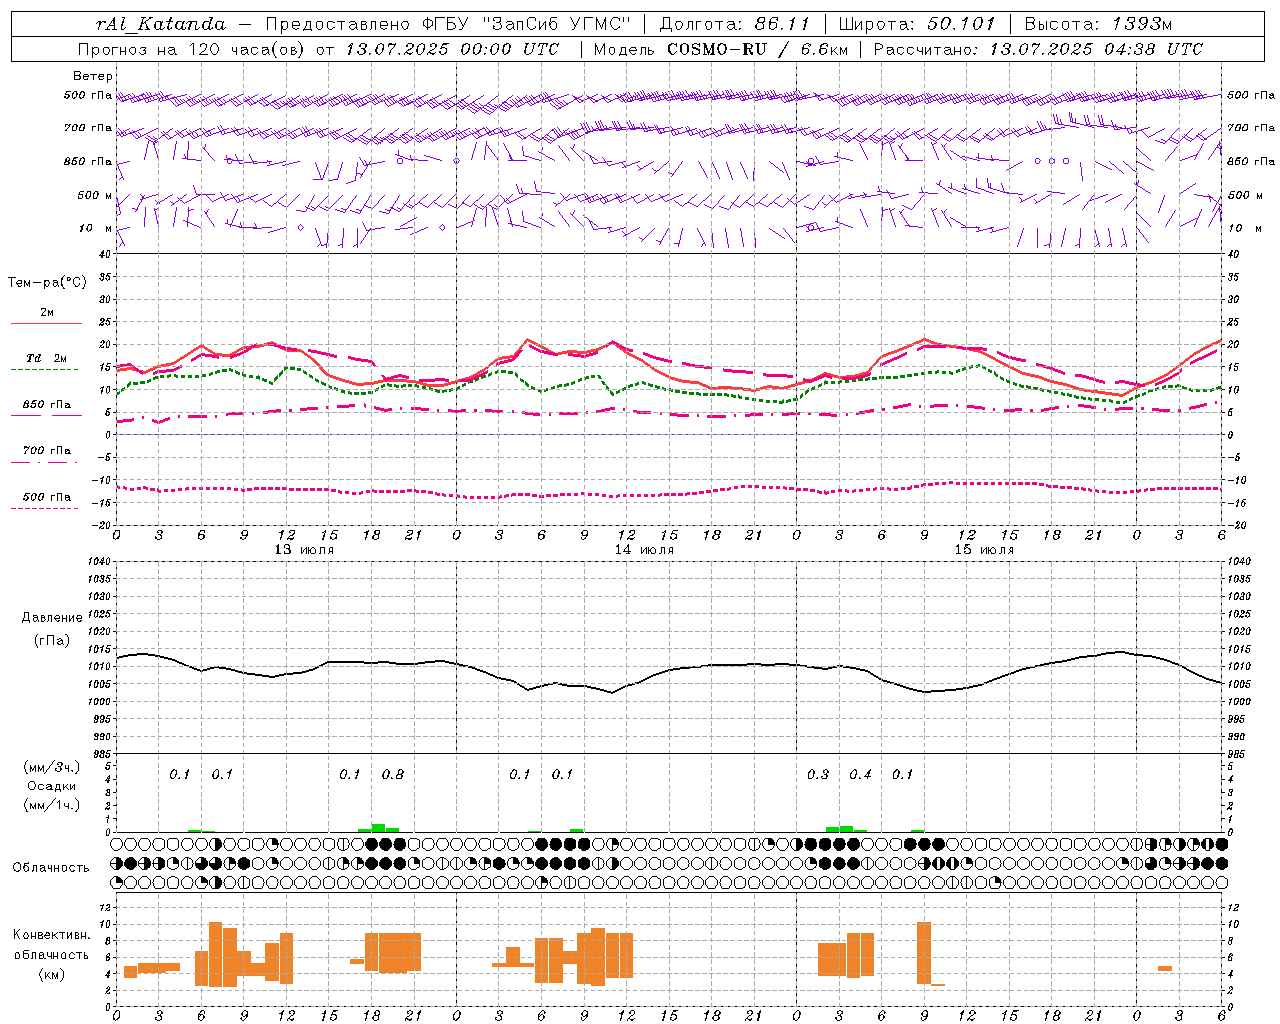Select the longitude value Долгота: 86.11

734,24
